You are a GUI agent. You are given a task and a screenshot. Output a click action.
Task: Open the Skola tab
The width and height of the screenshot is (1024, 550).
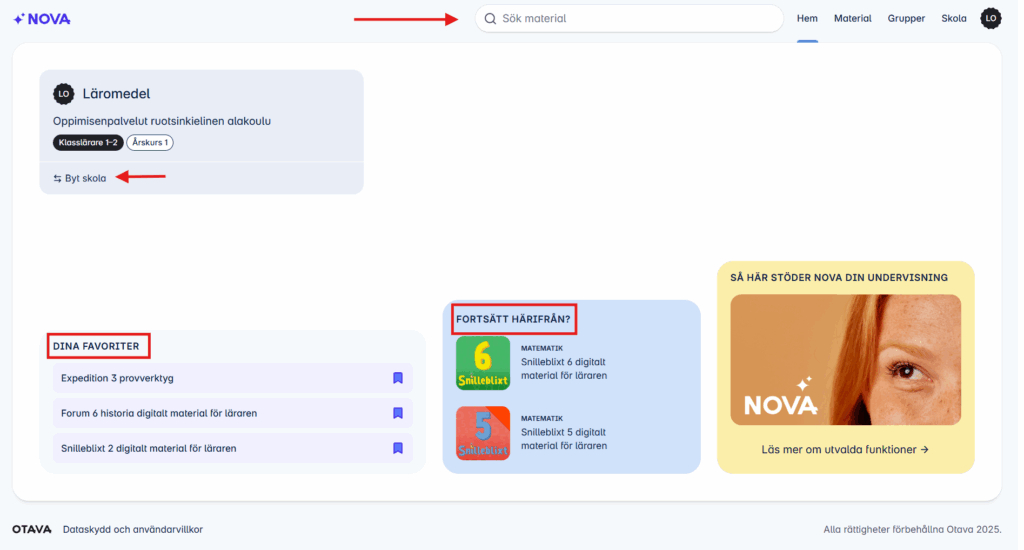(953, 18)
